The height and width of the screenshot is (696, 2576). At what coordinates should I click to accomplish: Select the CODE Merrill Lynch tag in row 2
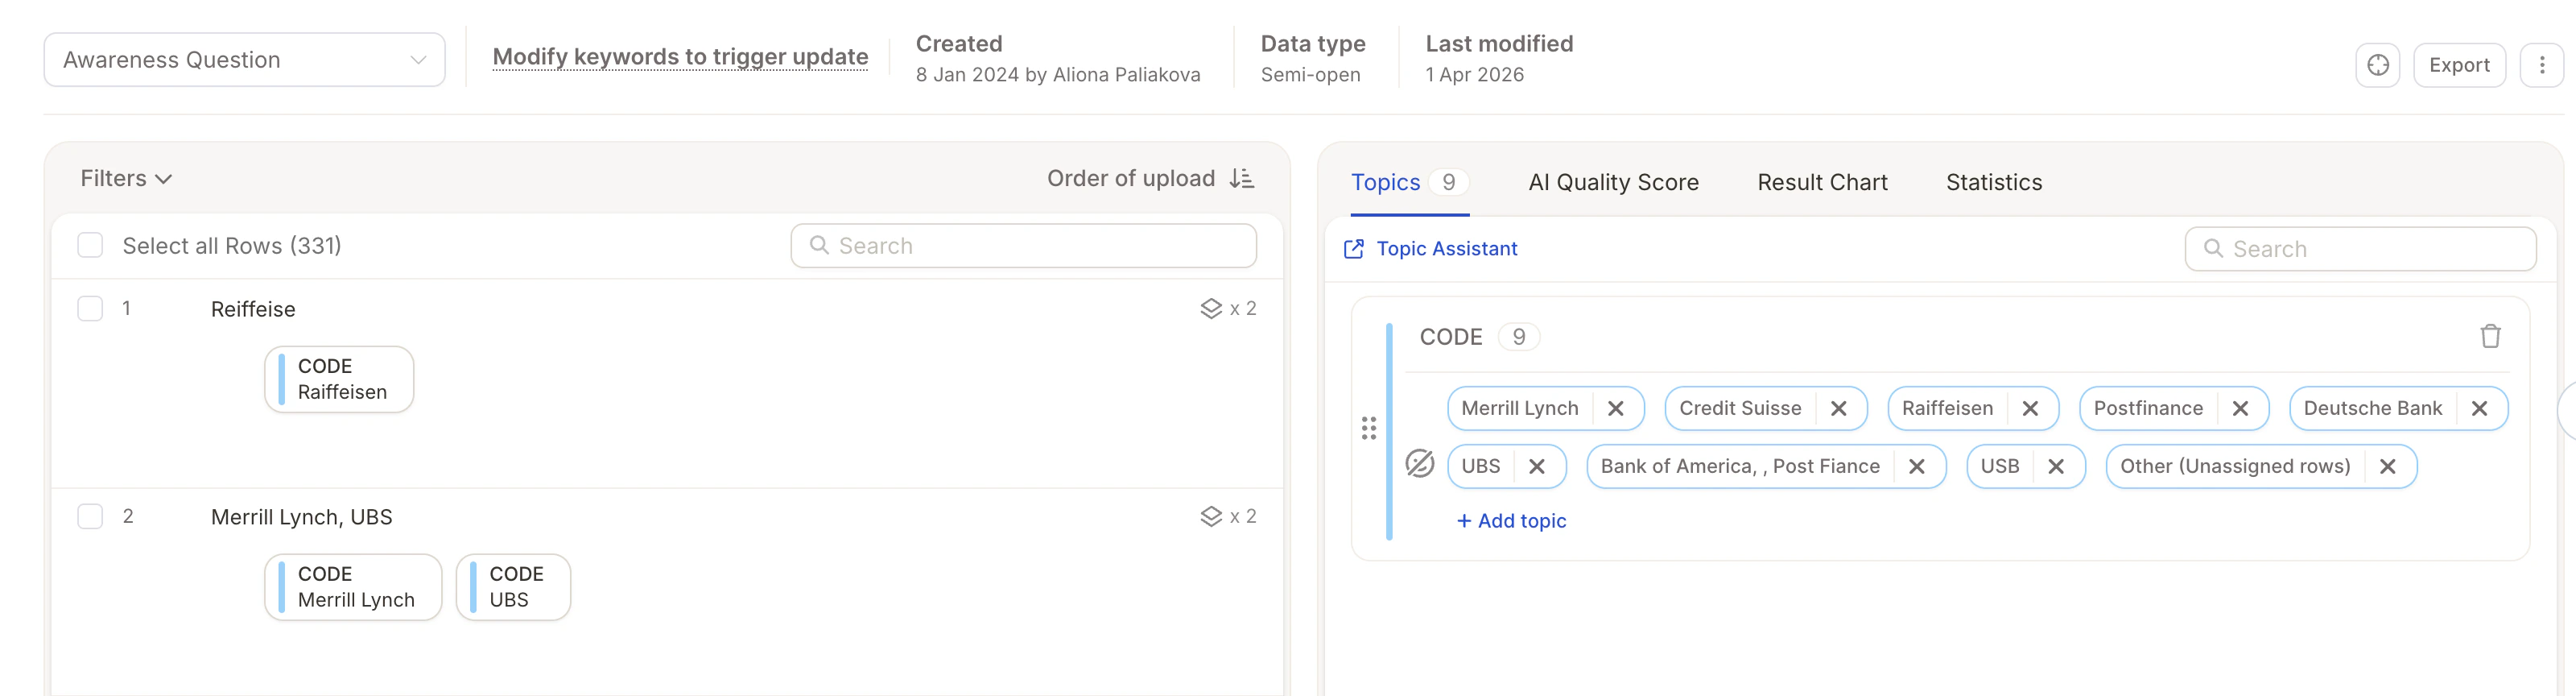coord(353,587)
